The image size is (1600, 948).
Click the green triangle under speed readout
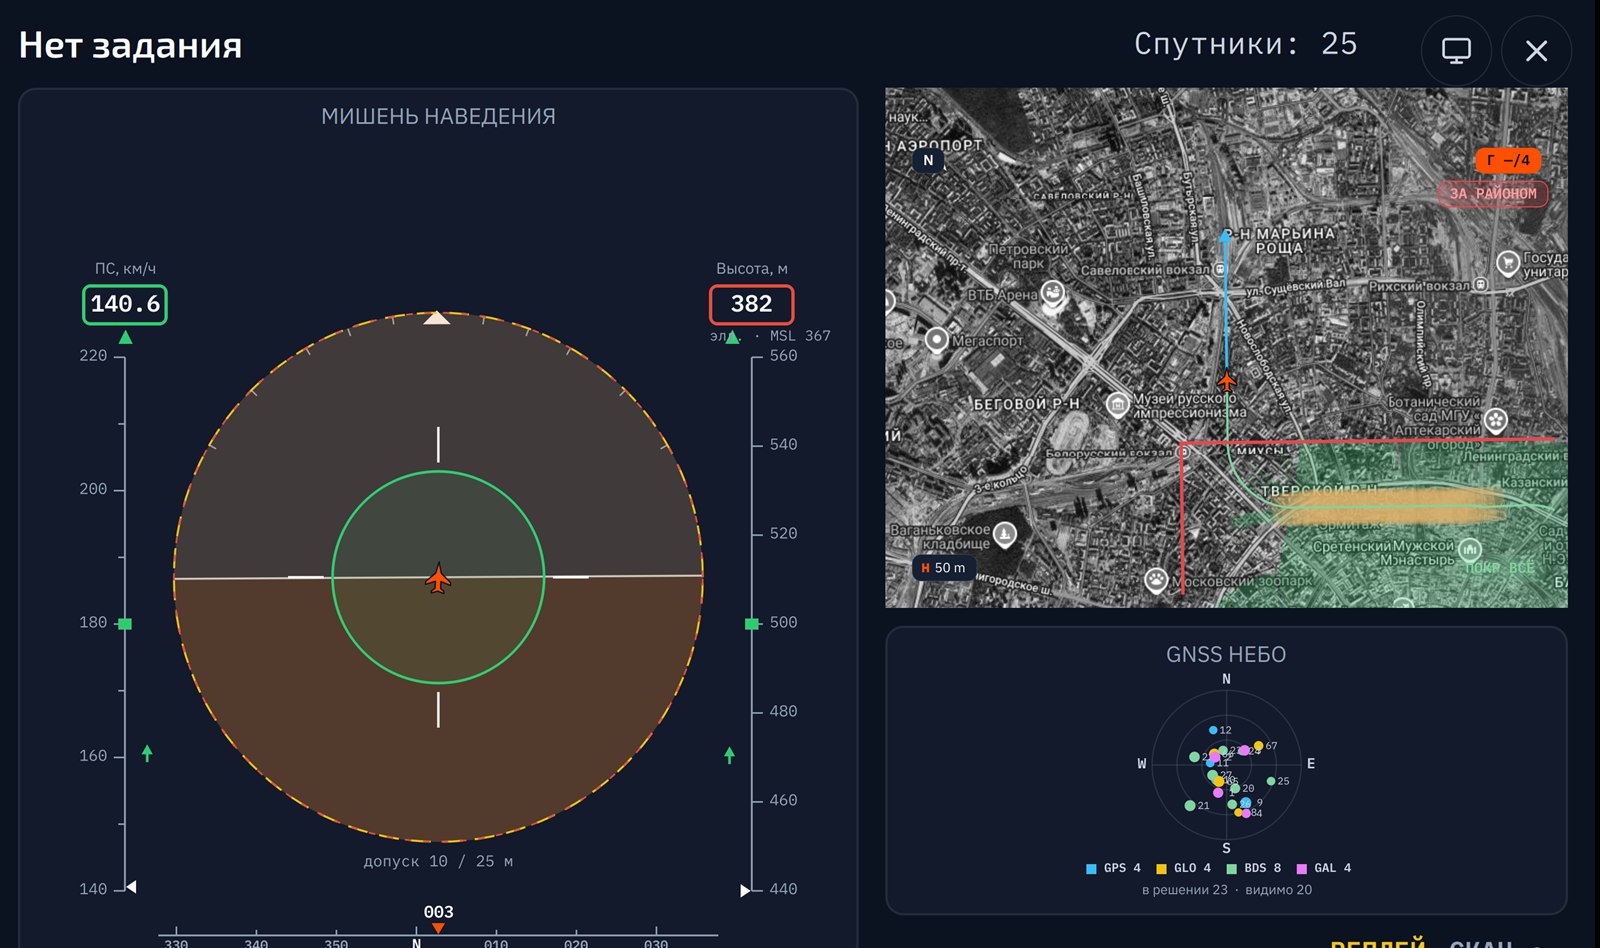(125, 338)
